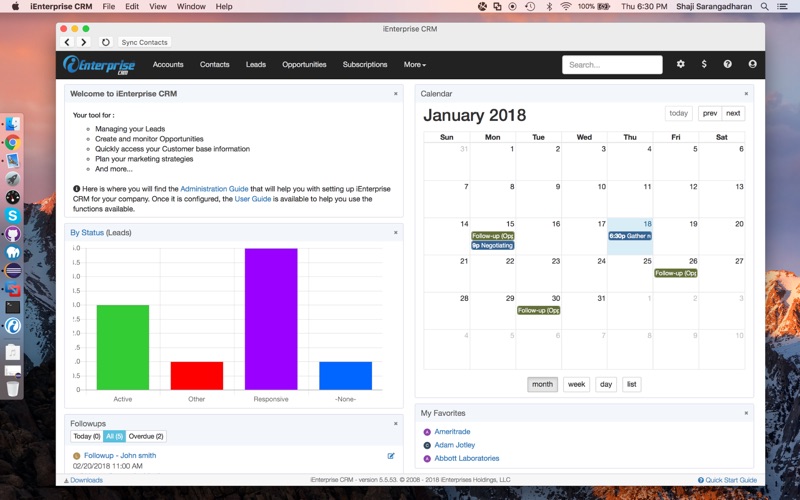Open GitHub Desktop from the dock
This screenshot has width=800, height=500.
[13, 234]
